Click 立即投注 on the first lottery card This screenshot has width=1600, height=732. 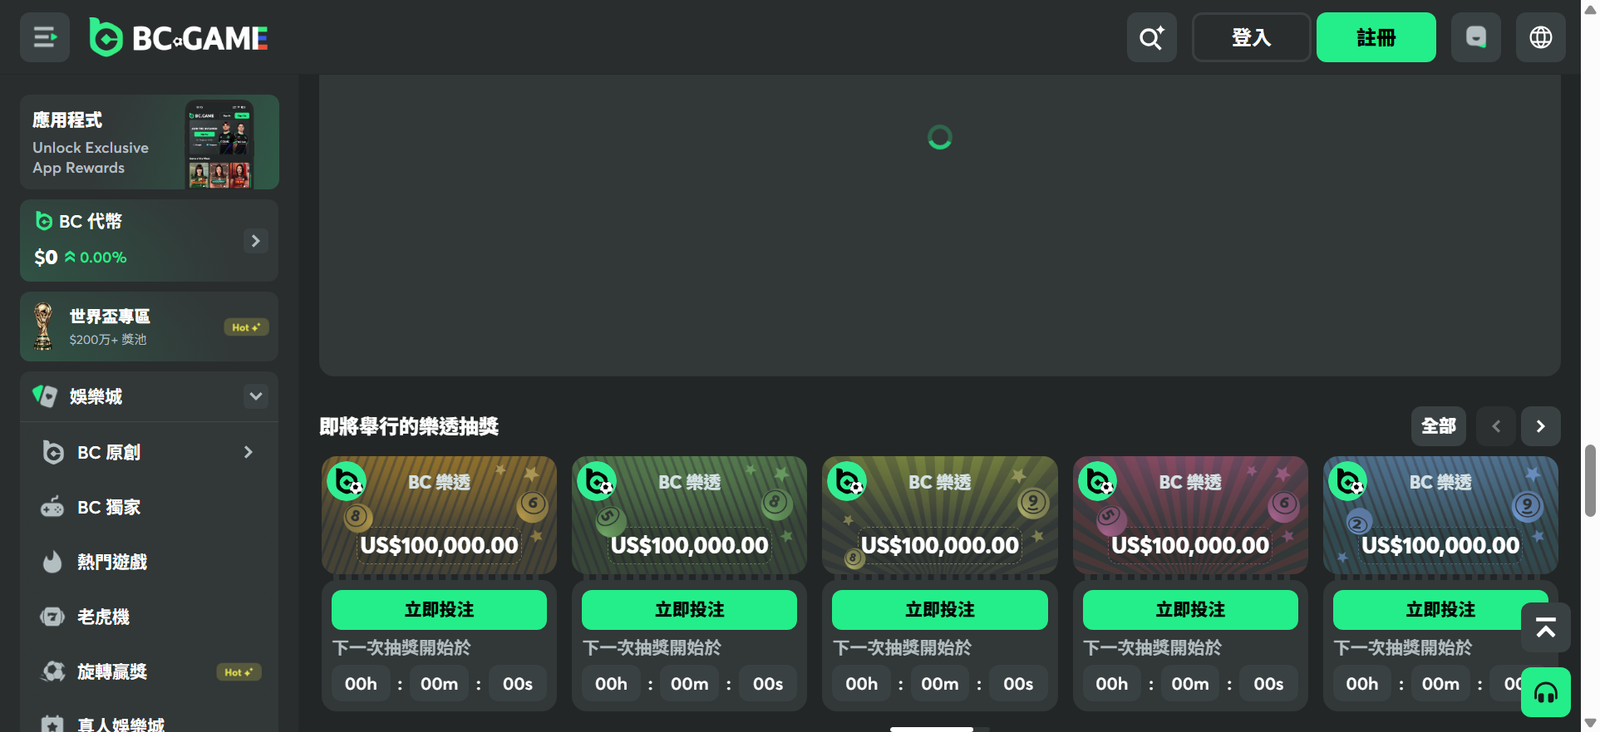tap(439, 610)
